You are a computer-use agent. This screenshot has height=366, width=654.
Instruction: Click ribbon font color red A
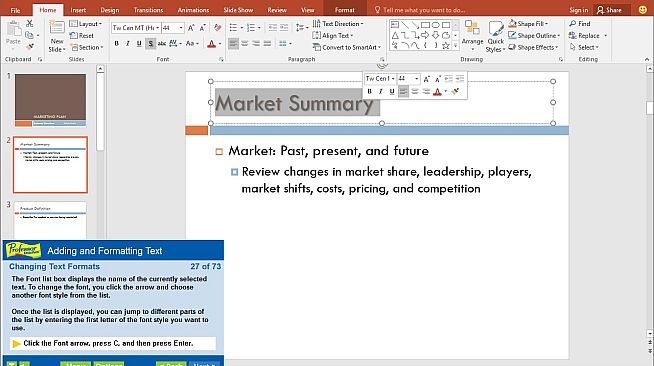click(x=212, y=43)
